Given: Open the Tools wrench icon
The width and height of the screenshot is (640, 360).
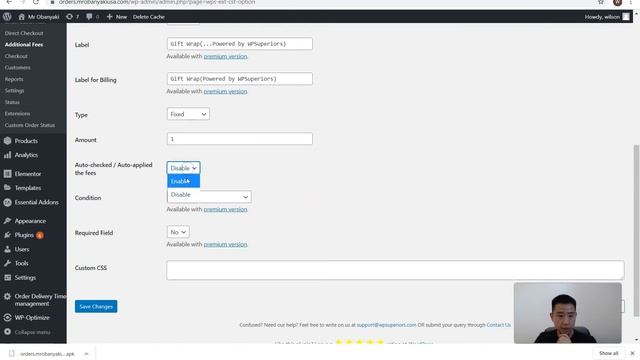Looking at the screenshot, I should click(x=7, y=263).
